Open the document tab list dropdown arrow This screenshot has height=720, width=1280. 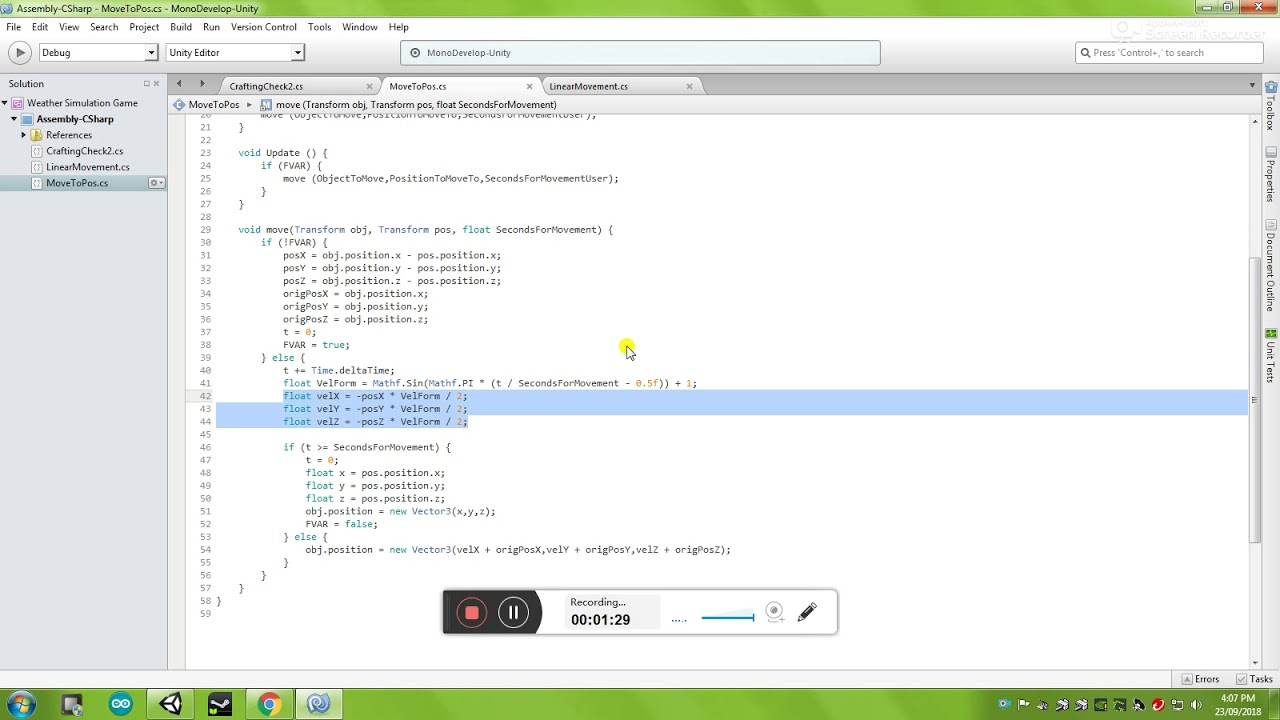1252,86
